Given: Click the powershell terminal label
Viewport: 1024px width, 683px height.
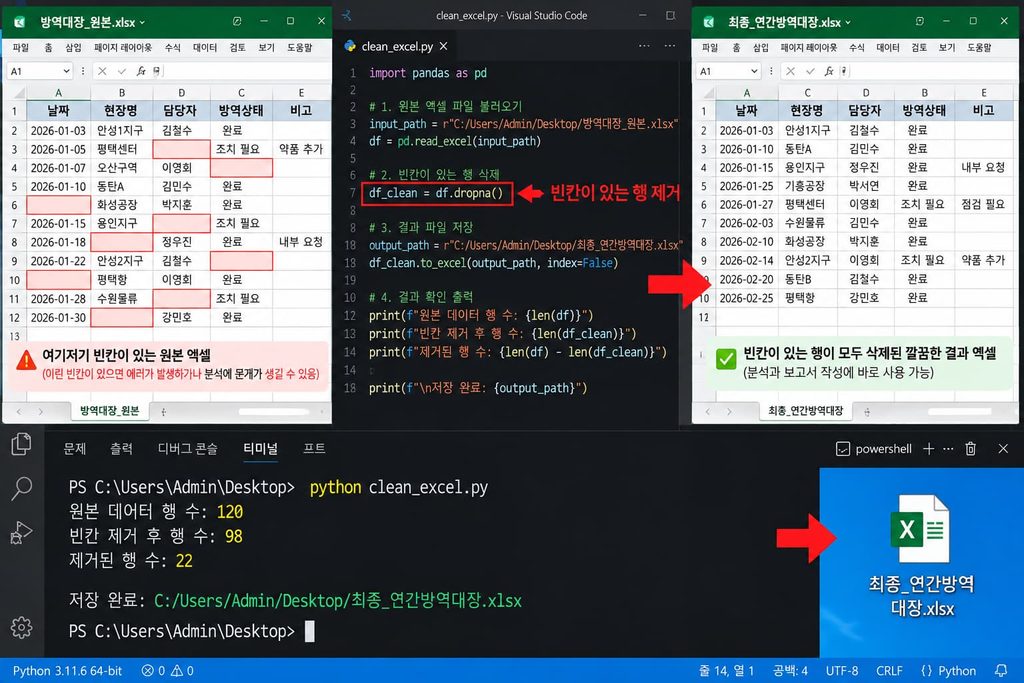Looking at the screenshot, I should click(883, 449).
